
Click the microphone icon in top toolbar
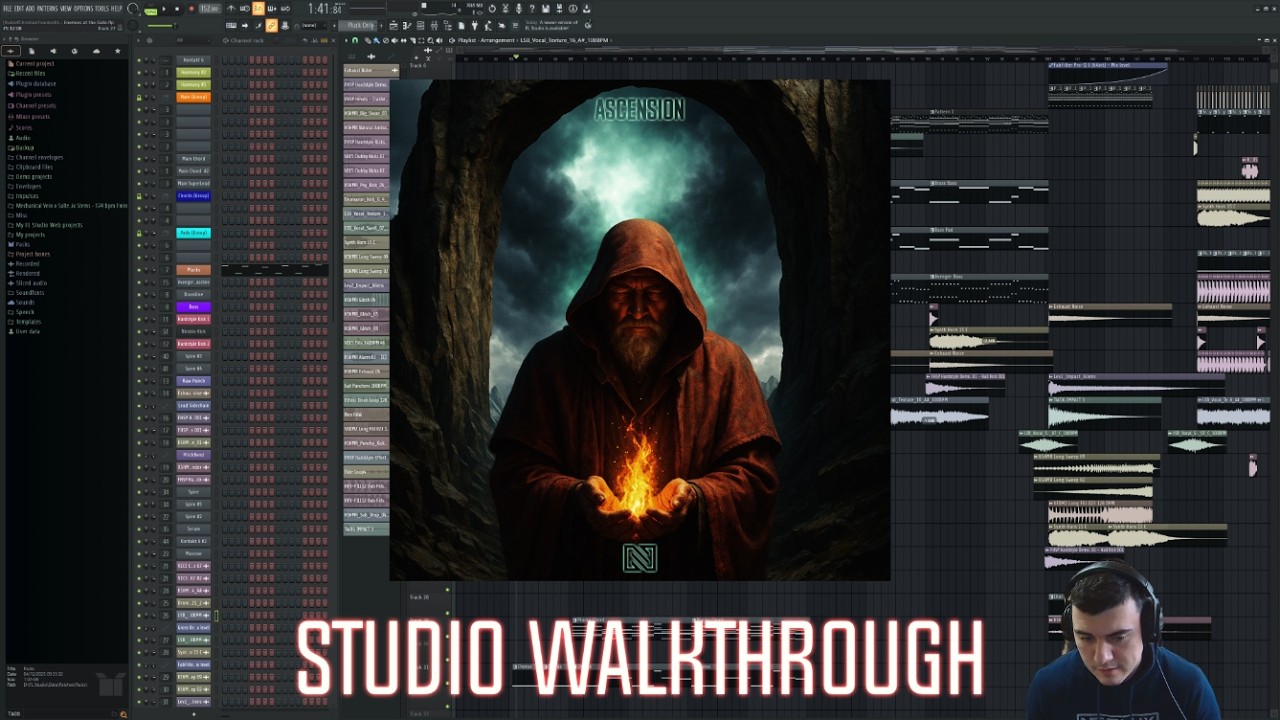[518, 9]
